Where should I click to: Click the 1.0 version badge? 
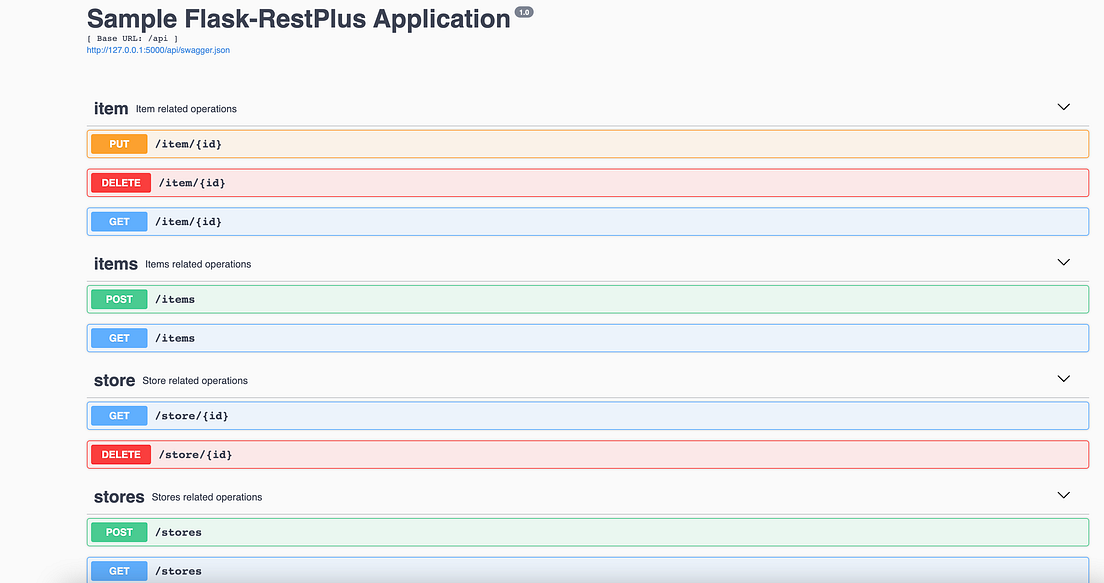coord(524,12)
